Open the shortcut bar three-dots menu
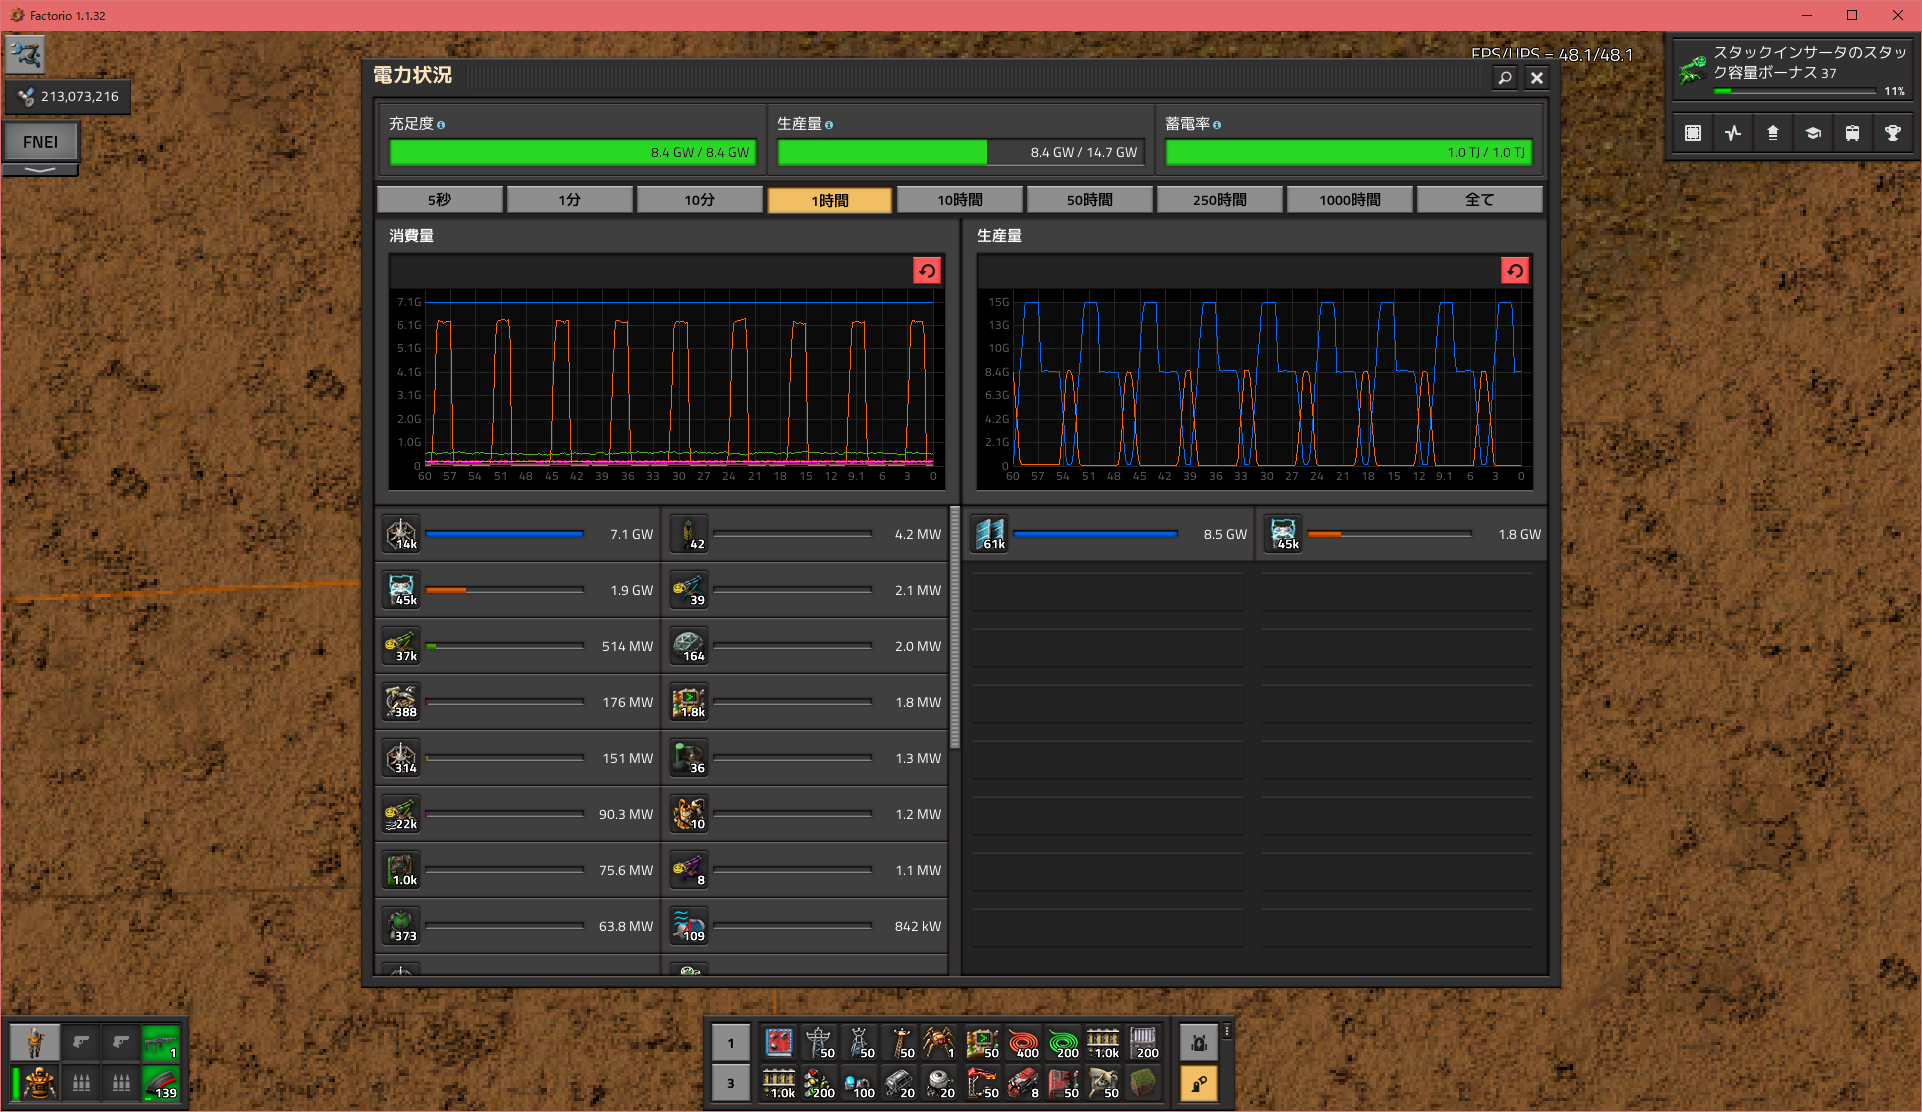This screenshot has width=1922, height=1112. click(1227, 1031)
